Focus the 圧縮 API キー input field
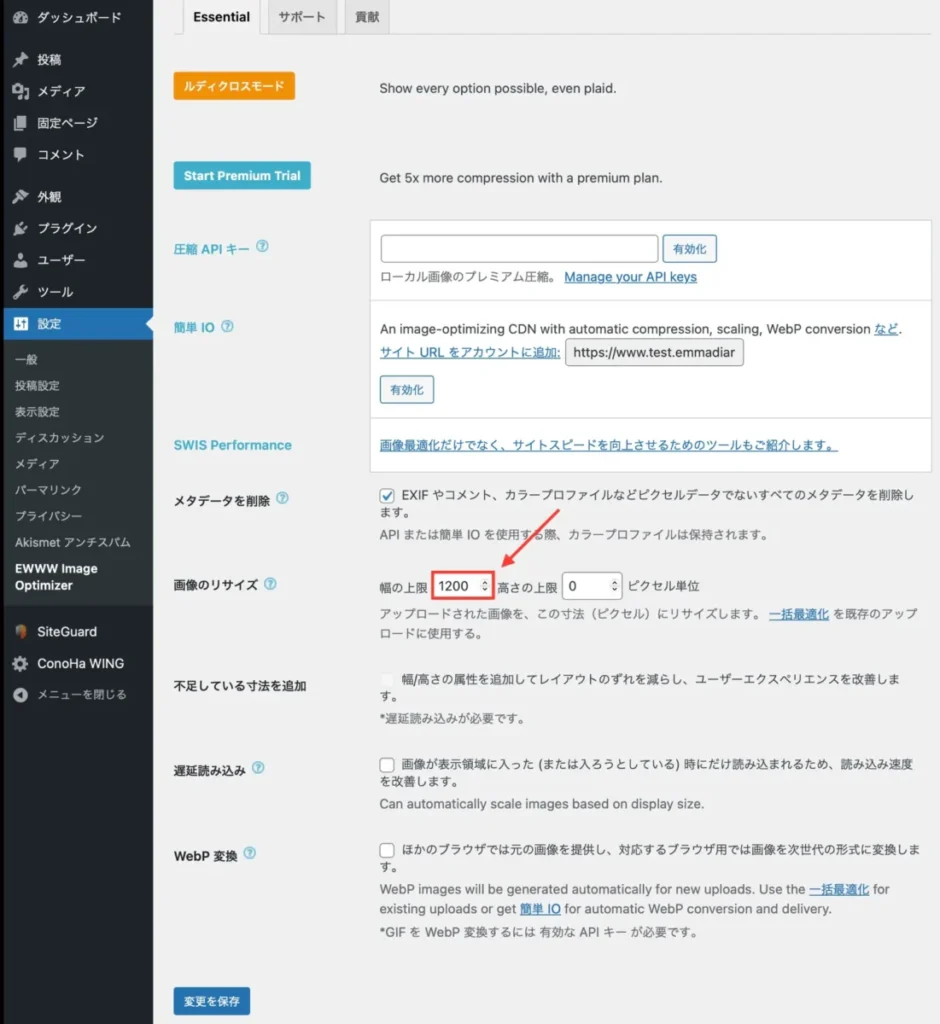Image resolution: width=940 pixels, height=1024 pixels. [x=519, y=249]
